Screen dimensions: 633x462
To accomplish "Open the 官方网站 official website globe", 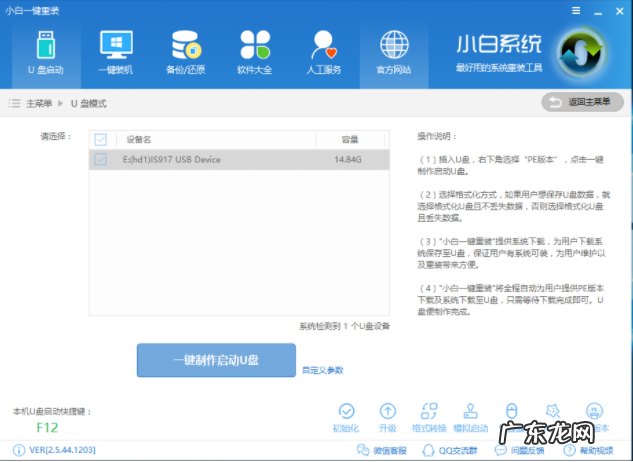I will 394,54.
